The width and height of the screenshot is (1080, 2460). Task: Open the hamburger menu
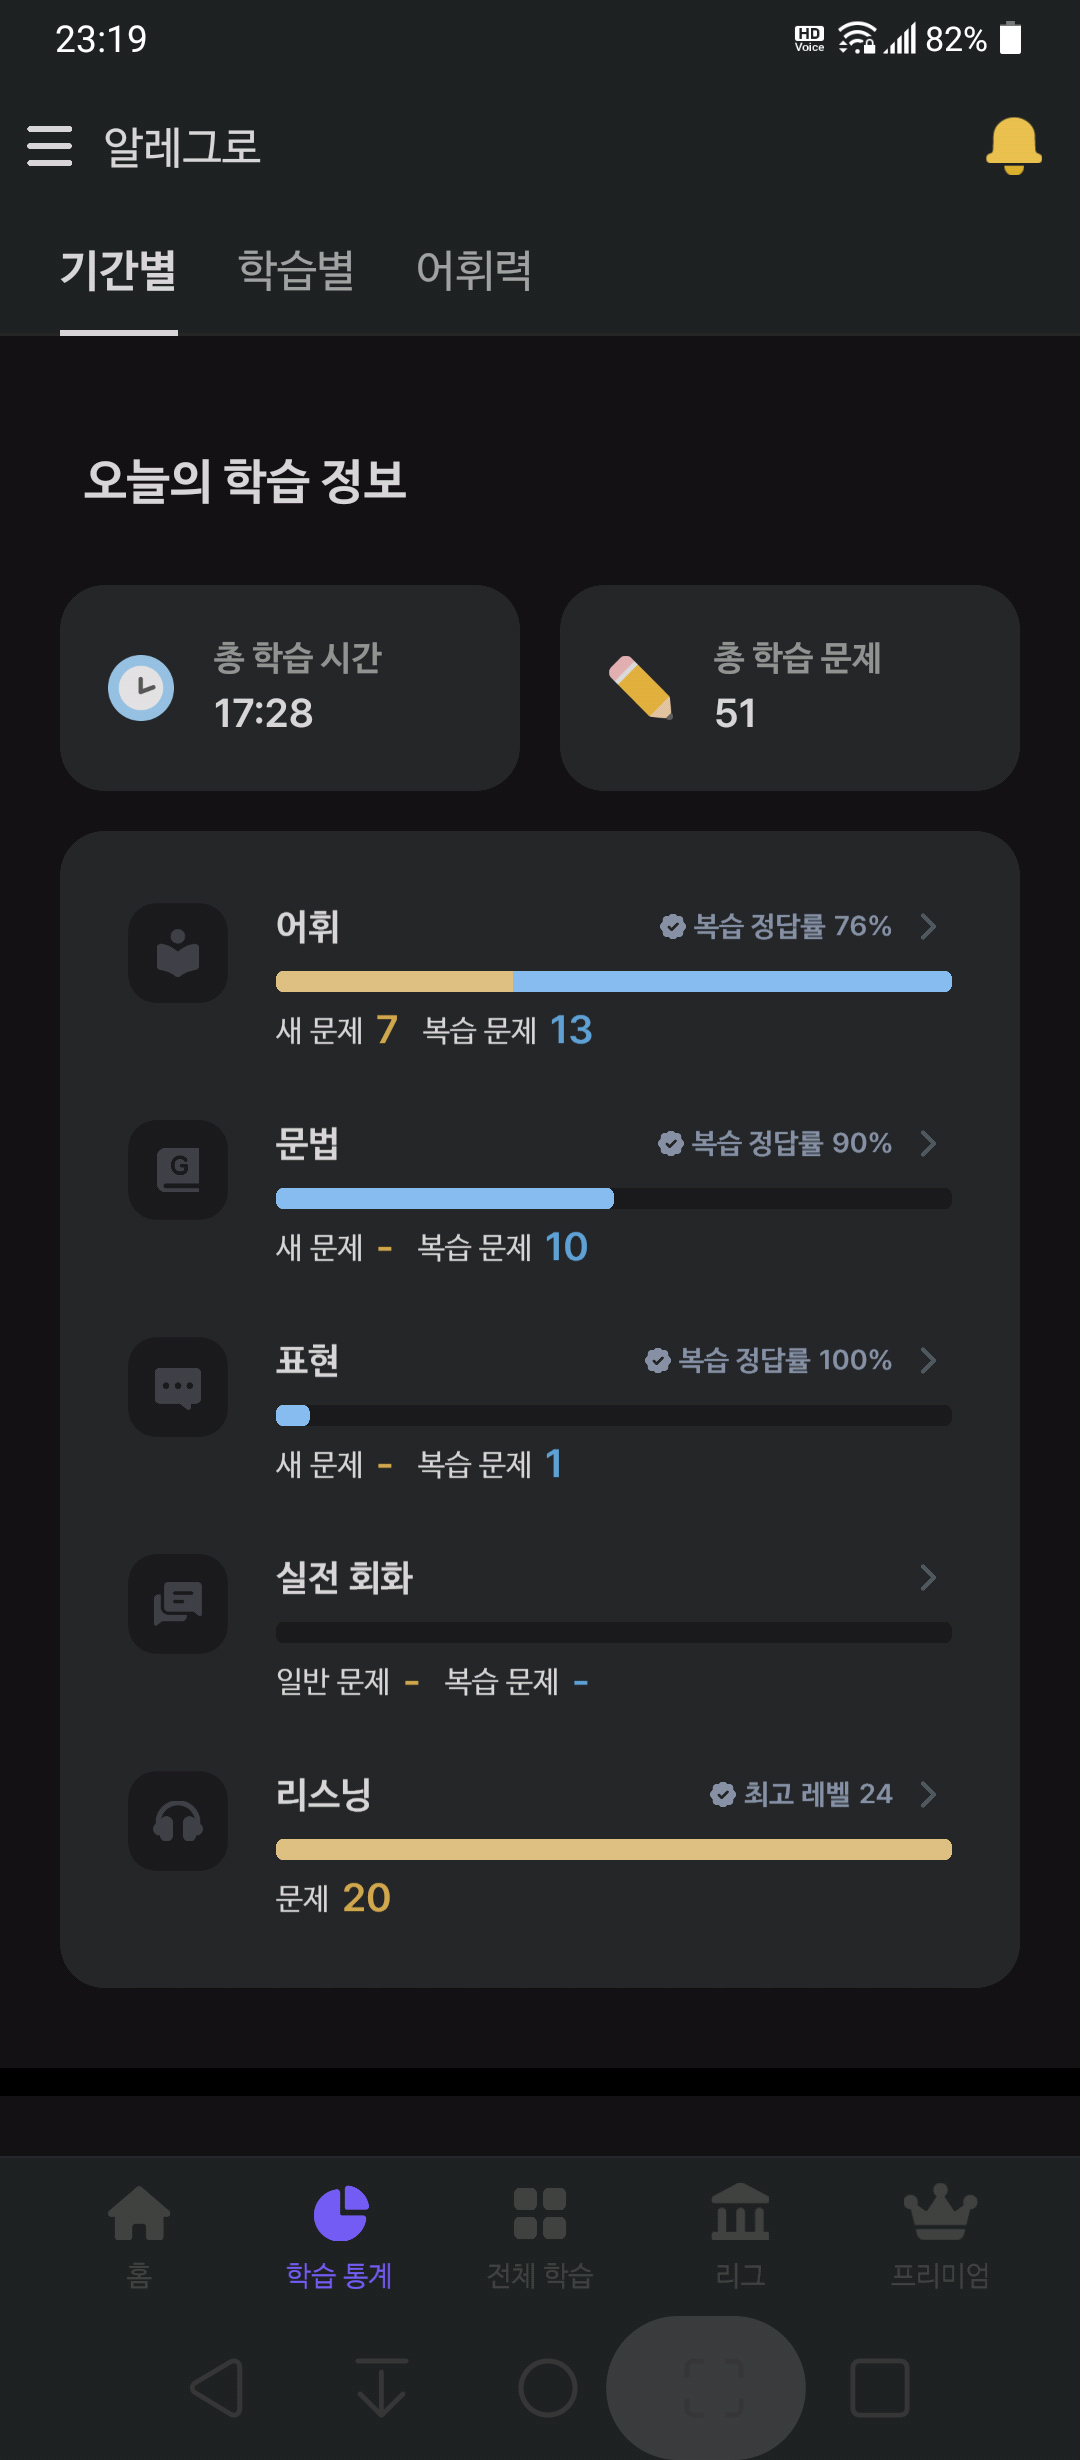49,146
